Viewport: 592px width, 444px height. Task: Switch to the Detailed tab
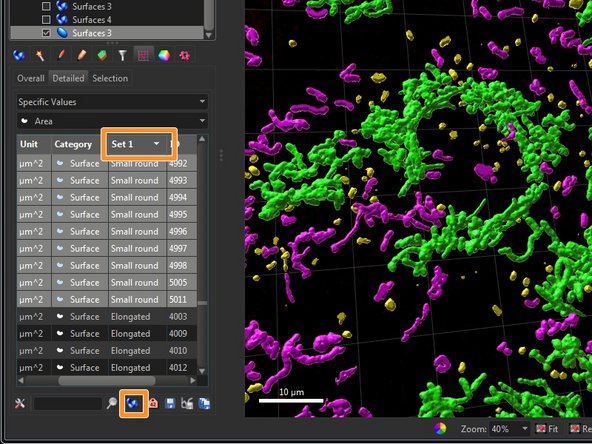68,79
